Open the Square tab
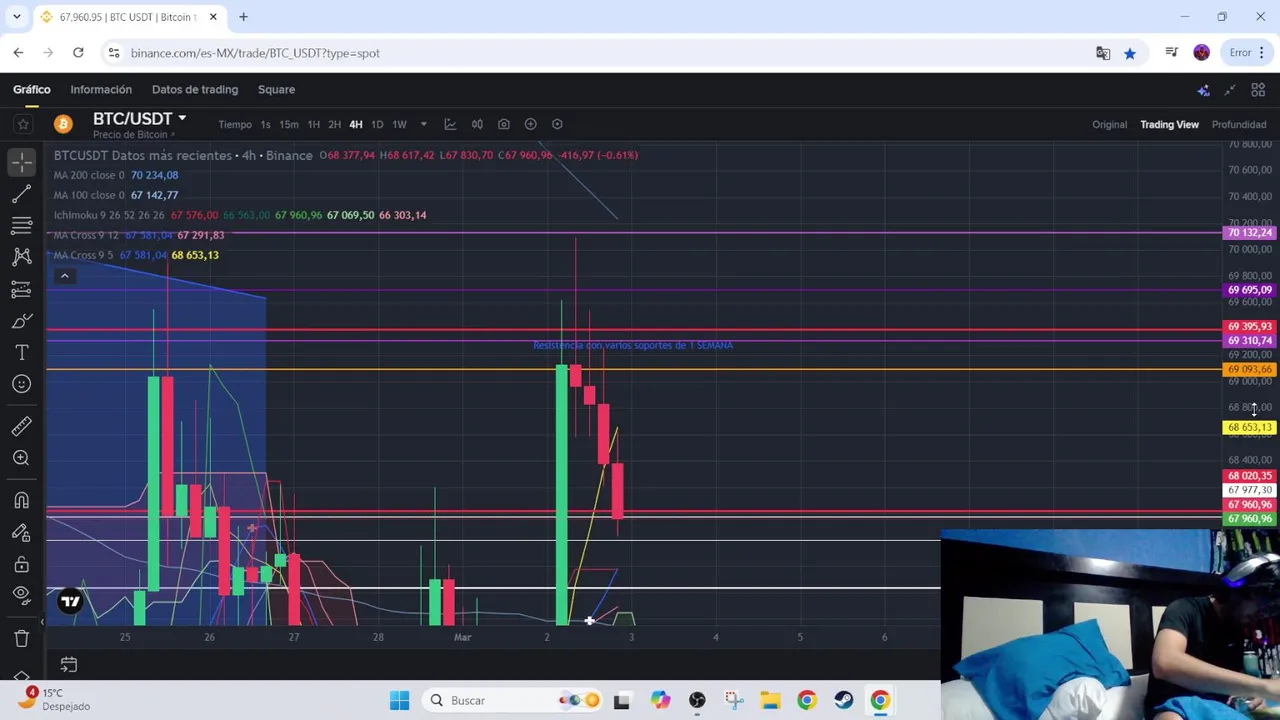Screen dimensions: 1280x720 pos(276,89)
